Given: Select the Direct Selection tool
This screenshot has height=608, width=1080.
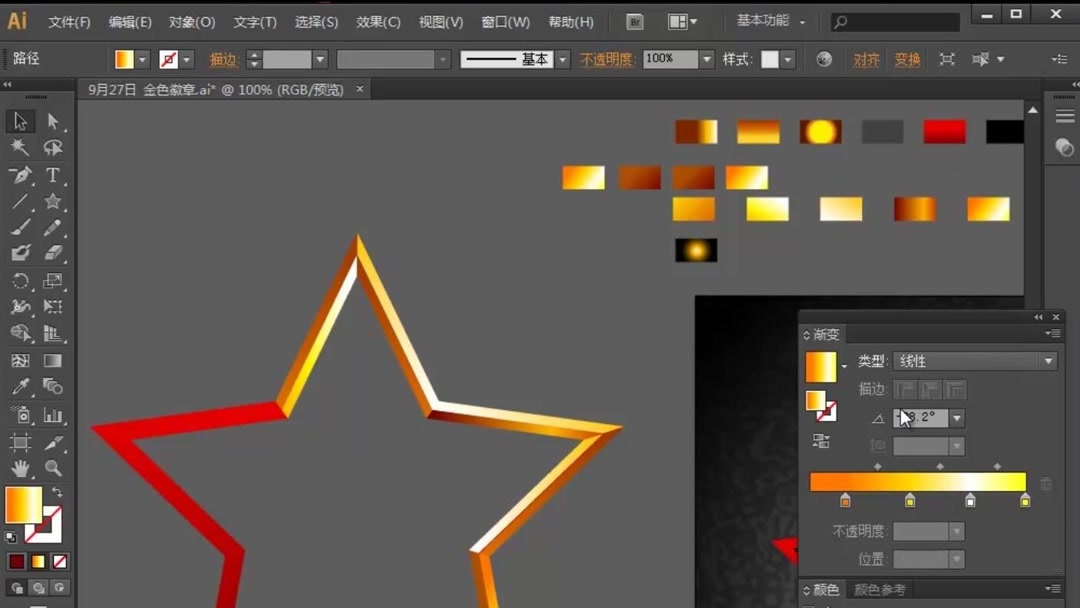Looking at the screenshot, I should pyautogui.click(x=53, y=119).
